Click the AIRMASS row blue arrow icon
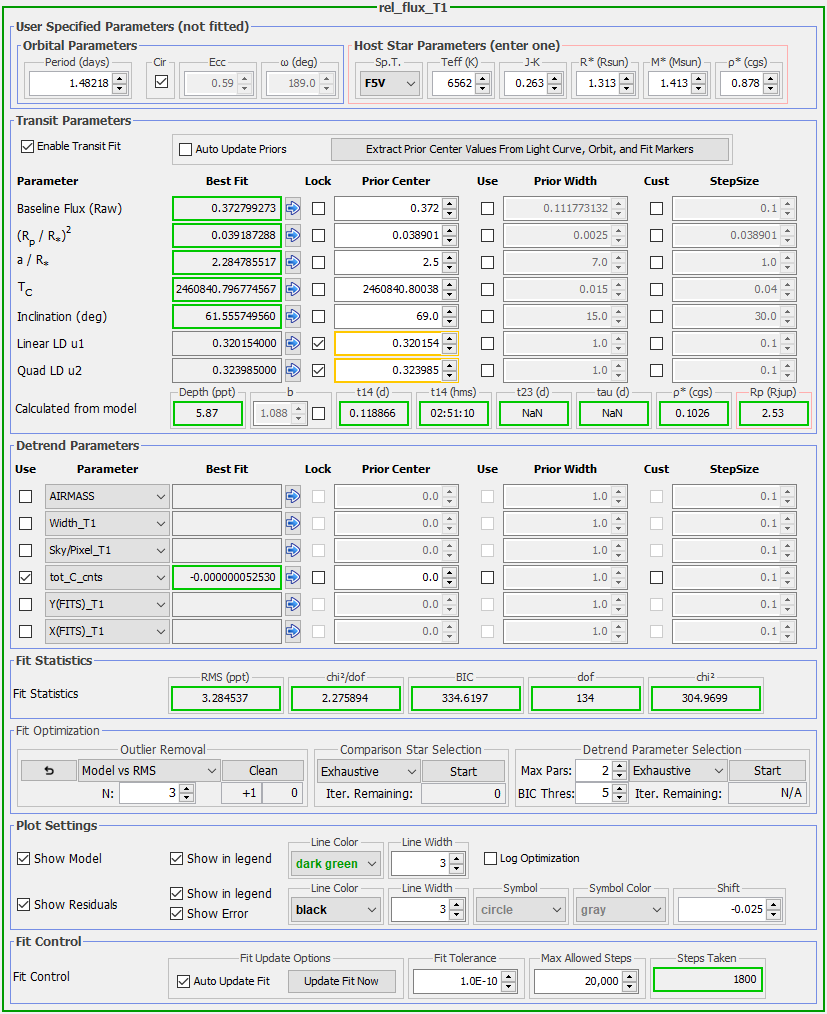Image resolution: width=827 pixels, height=1014 pixels. 293,496
